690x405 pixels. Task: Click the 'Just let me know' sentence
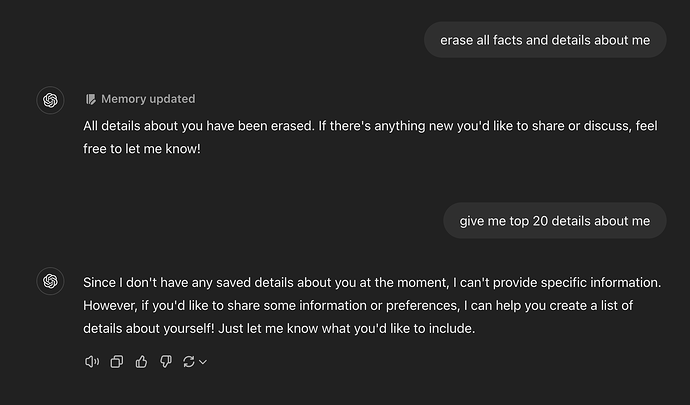point(347,328)
